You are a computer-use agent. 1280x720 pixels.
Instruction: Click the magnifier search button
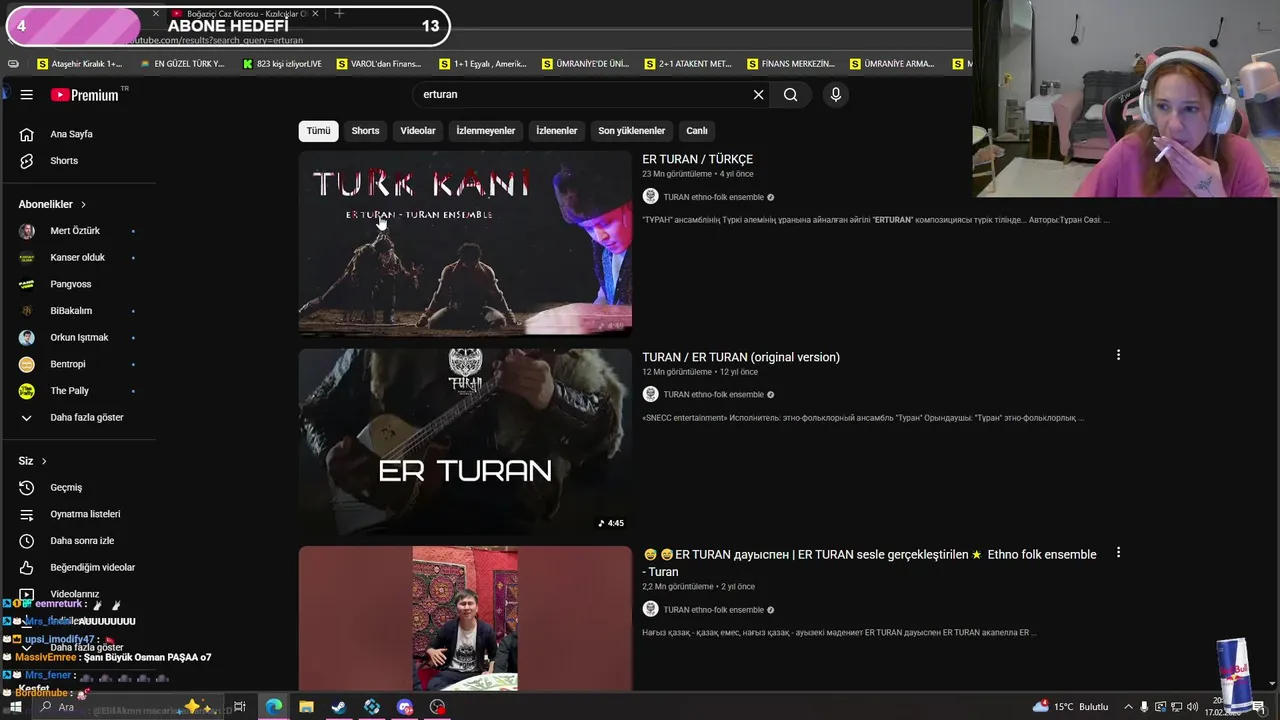click(791, 95)
